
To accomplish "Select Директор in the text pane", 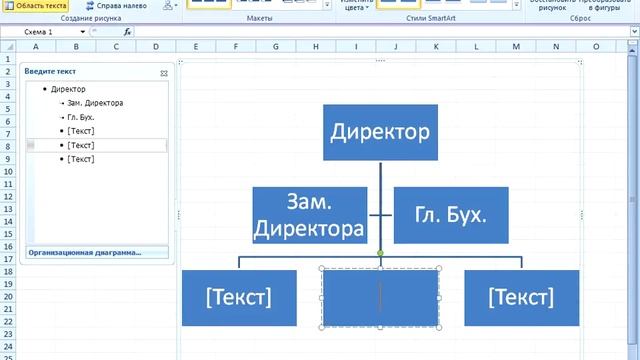I will pyautogui.click(x=68, y=89).
